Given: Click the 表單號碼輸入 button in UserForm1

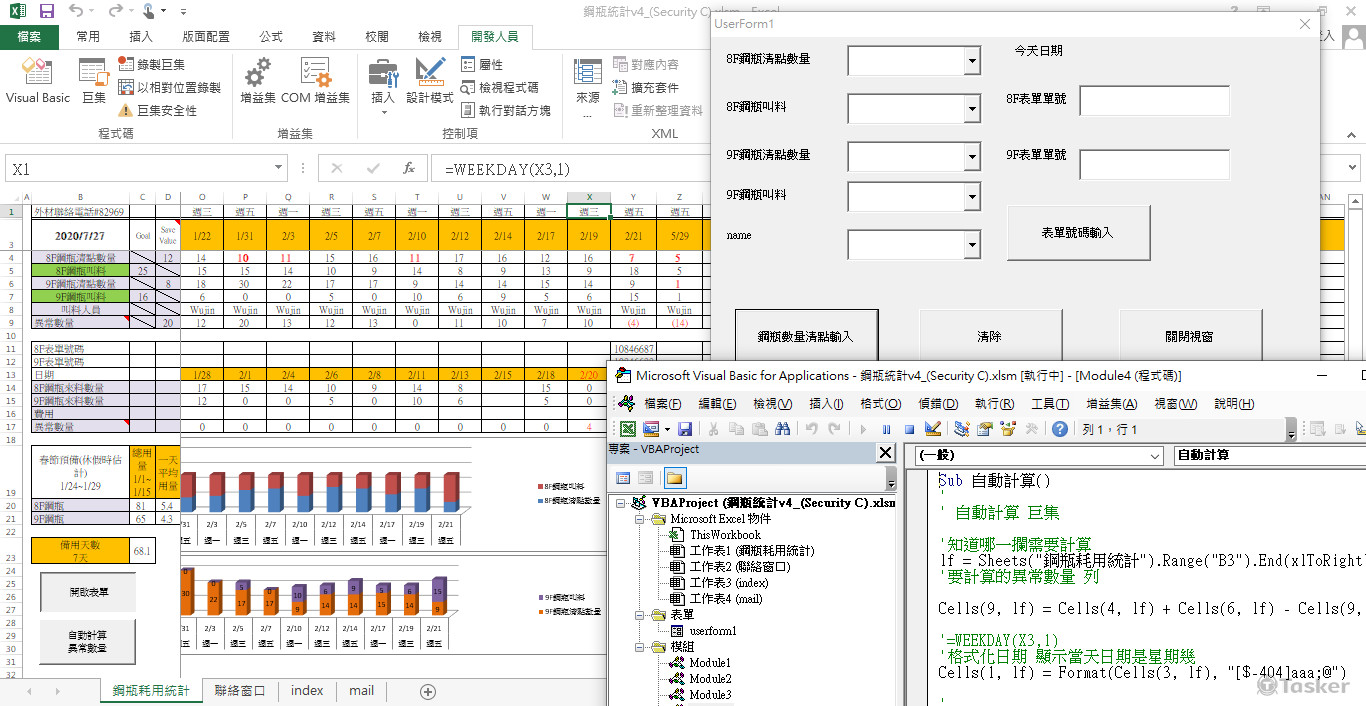Looking at the screenshot, I should tap(1077, 233).
